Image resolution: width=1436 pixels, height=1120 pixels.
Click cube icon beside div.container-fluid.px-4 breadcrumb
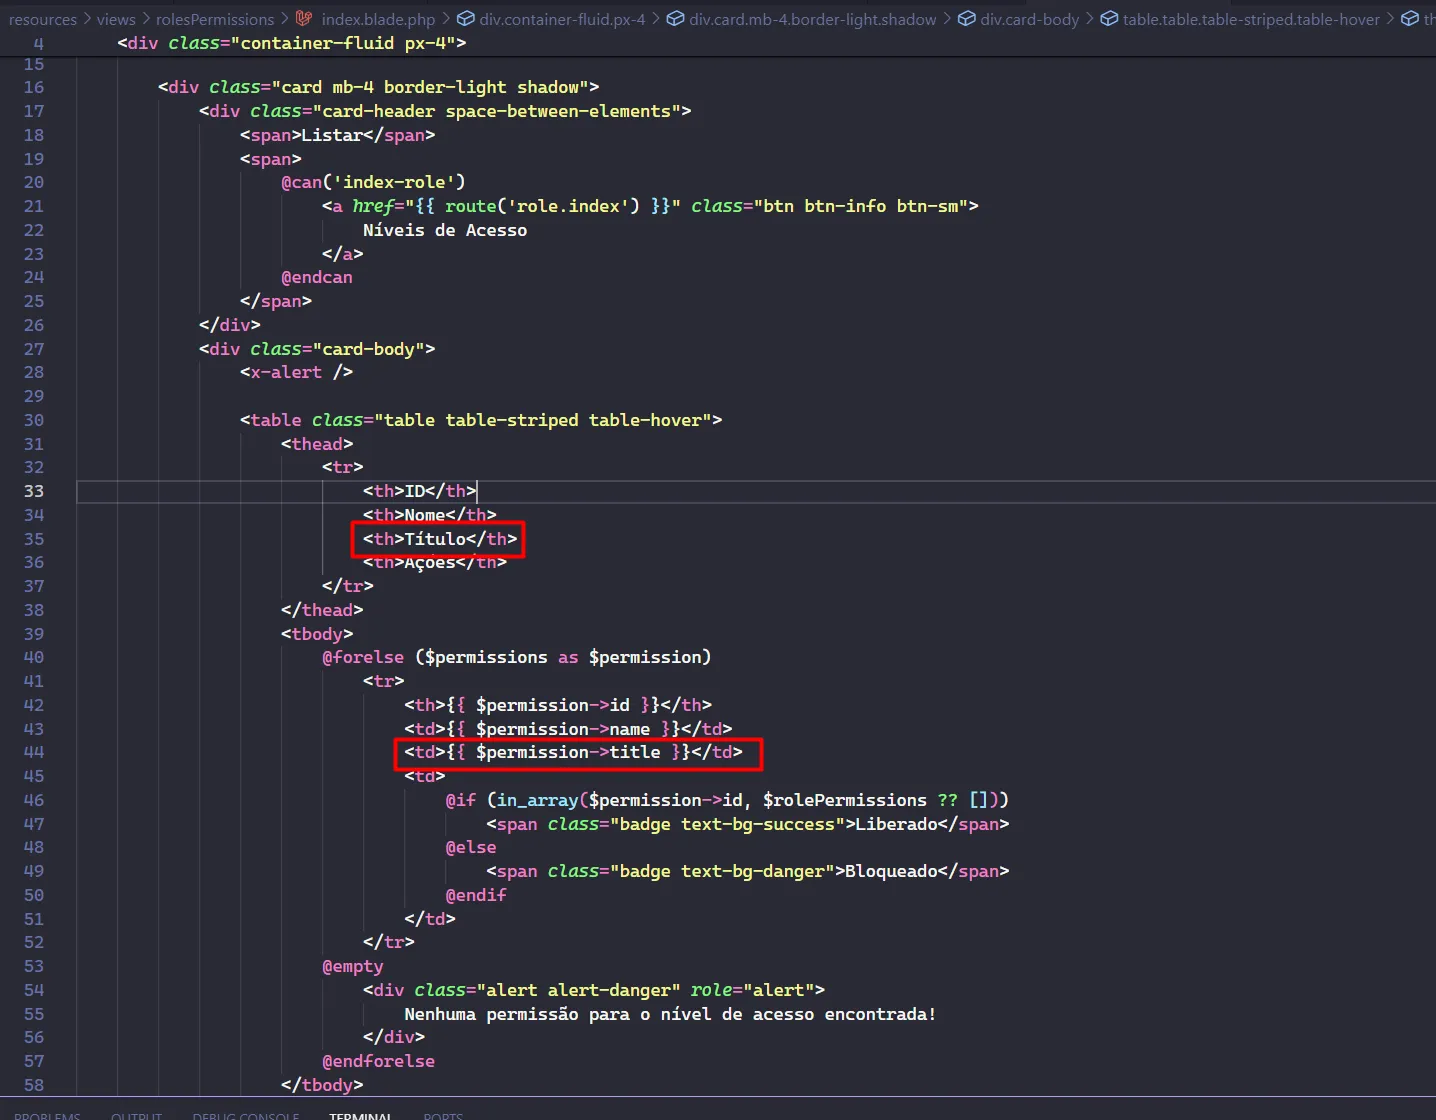point(465,19)
